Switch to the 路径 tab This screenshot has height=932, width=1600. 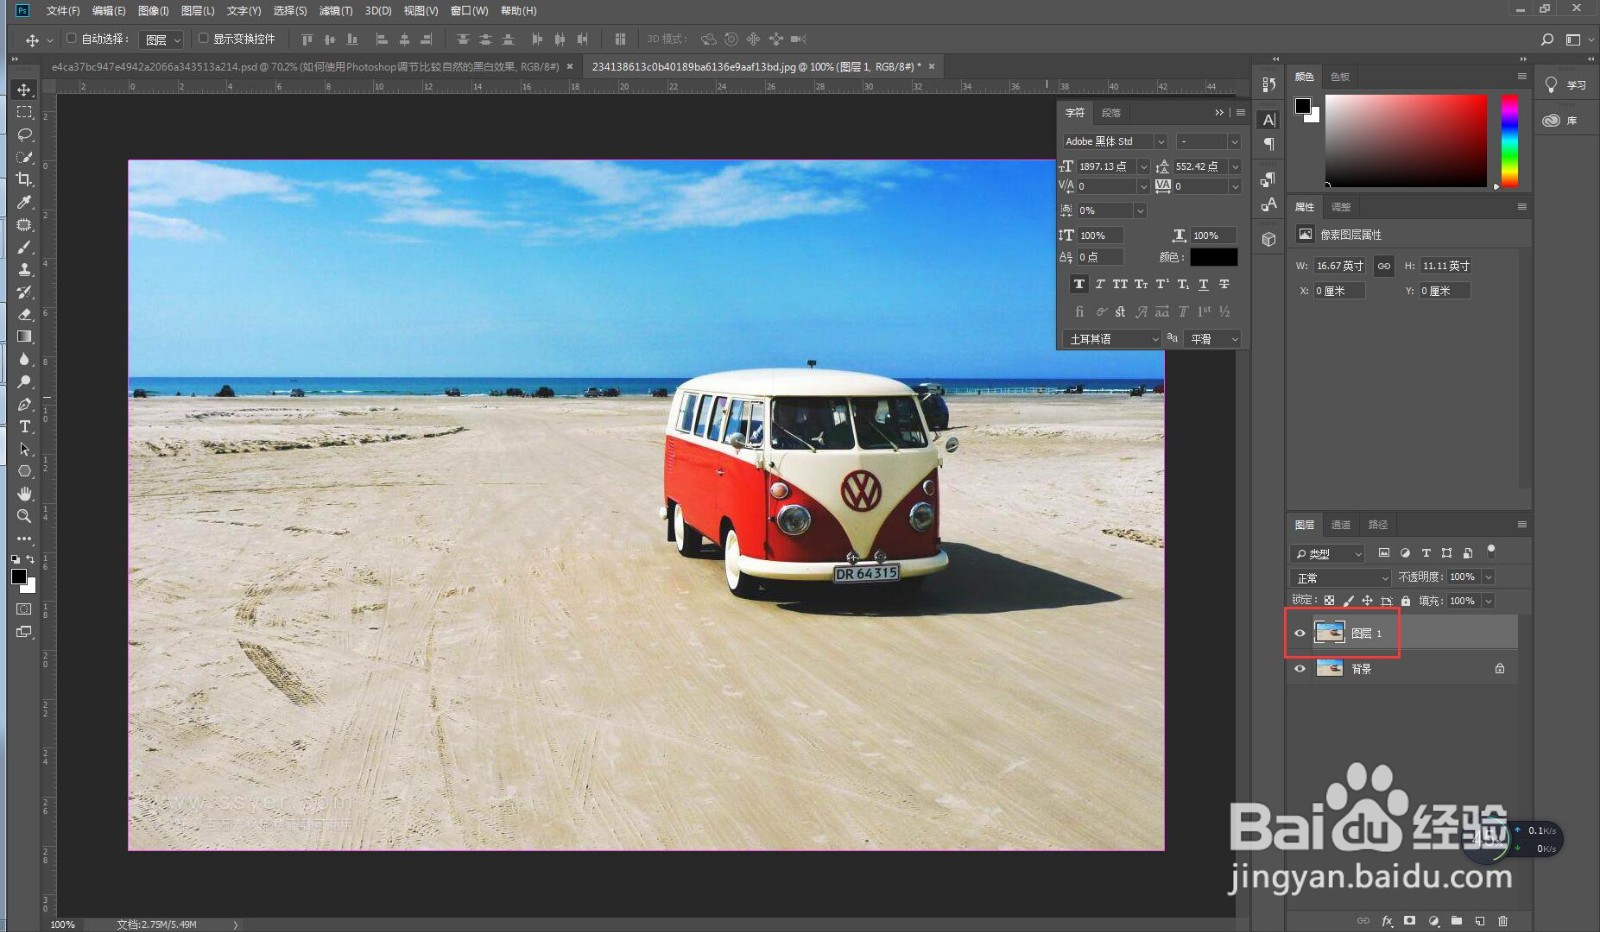click(1378, 525)
